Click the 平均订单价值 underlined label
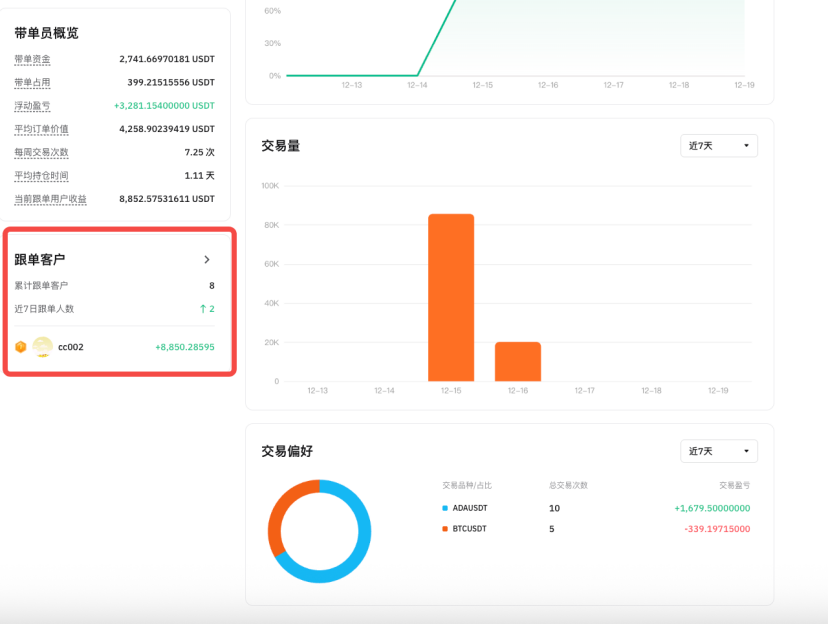This screenshot has width=828, height=624. (41, 129)
